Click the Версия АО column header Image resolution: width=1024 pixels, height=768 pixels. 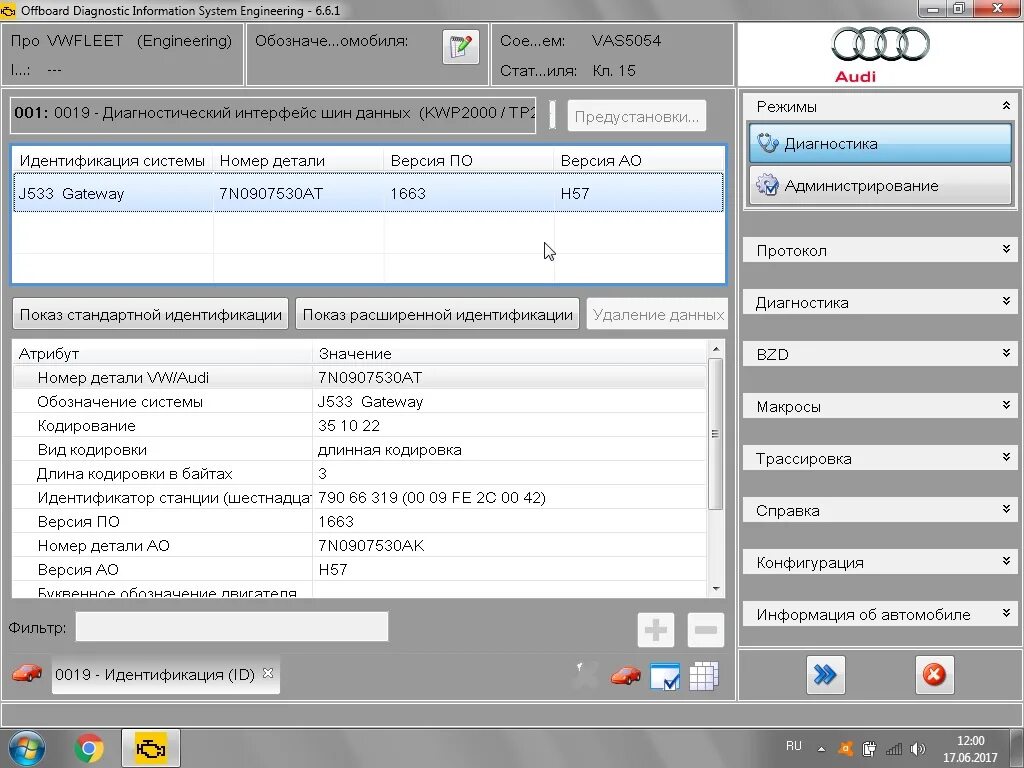click(x=639, y=161)
